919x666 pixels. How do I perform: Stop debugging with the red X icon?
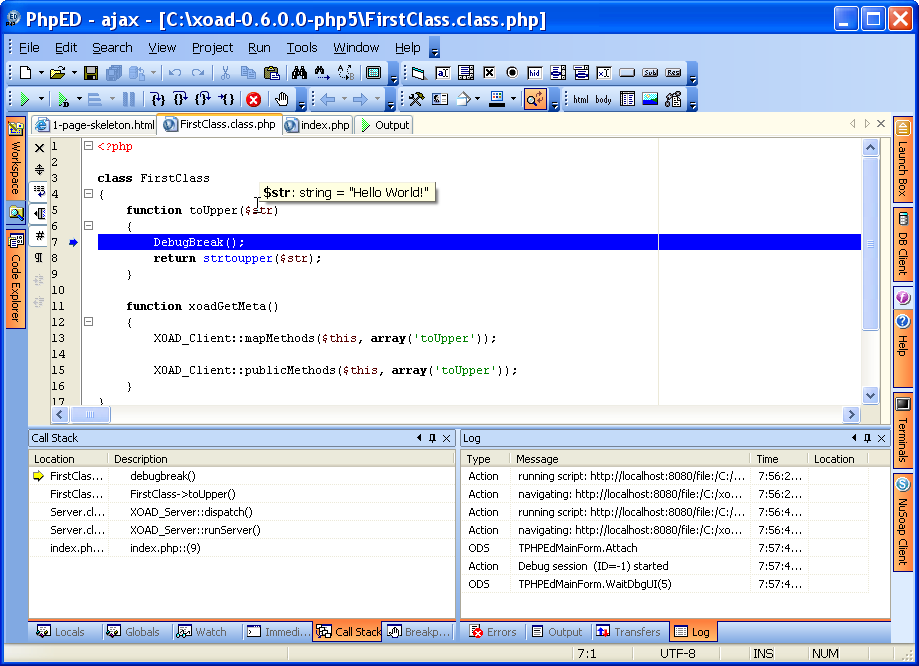(x=253, y=100)
